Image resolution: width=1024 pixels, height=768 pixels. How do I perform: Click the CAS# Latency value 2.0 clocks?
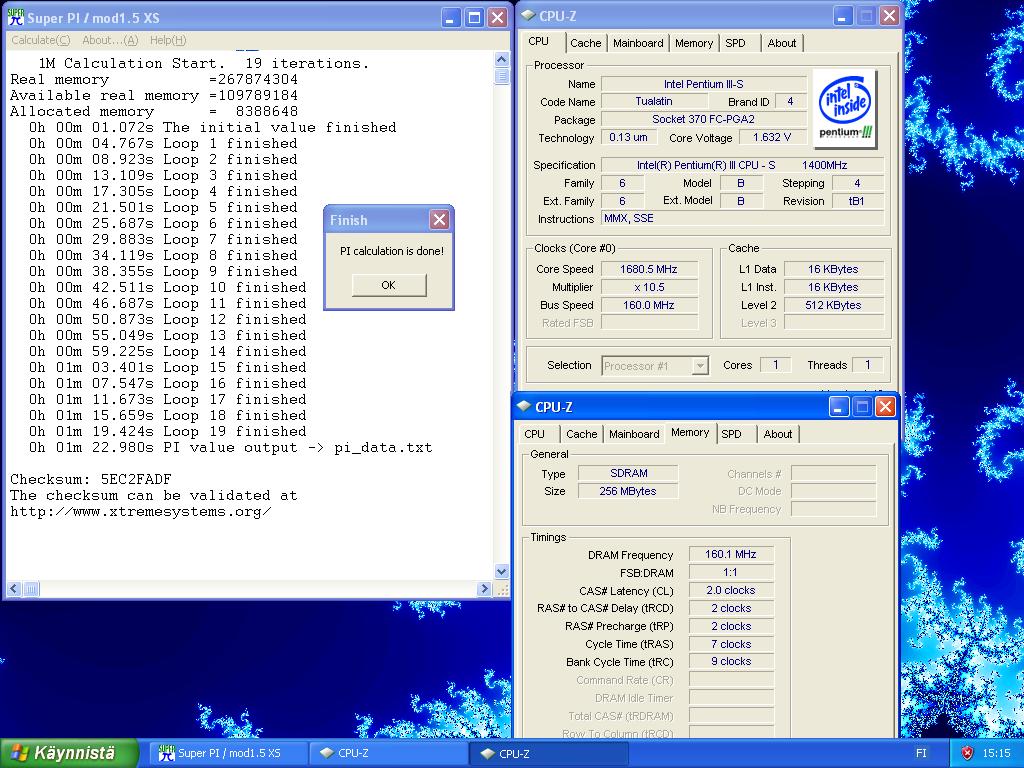click(x=731, y=590)
